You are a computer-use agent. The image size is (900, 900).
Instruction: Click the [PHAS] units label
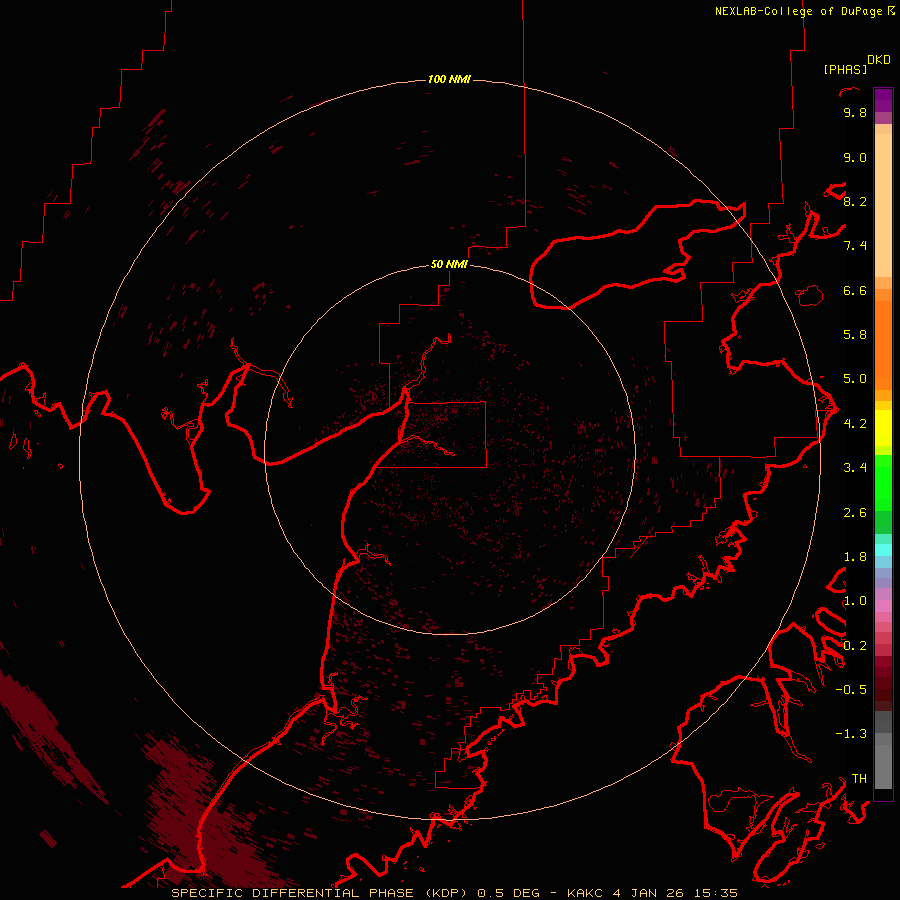(845, 70)
